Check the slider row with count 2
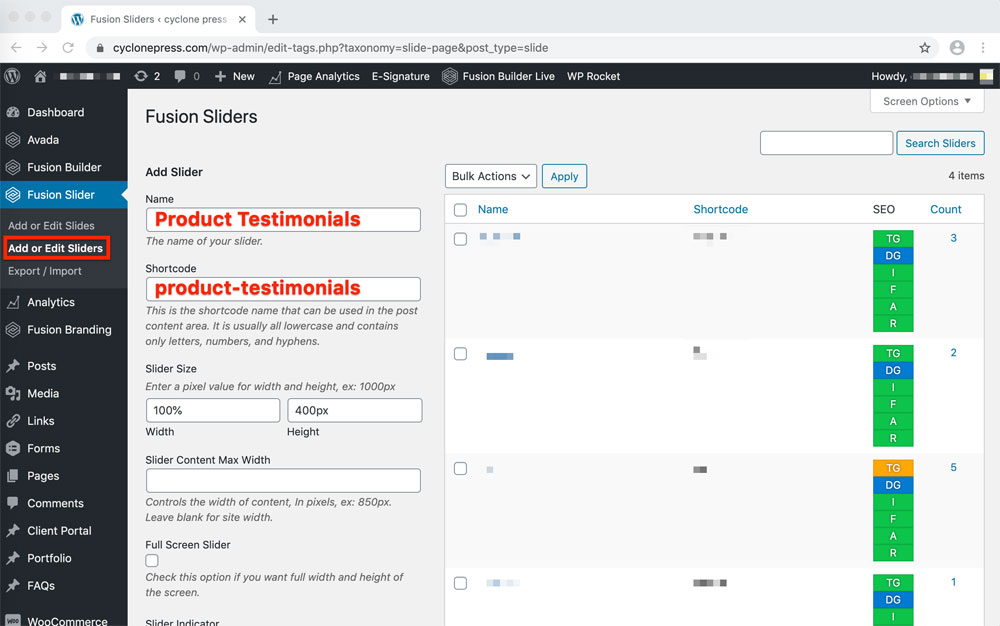1000x626 pixels. [460, 354]
